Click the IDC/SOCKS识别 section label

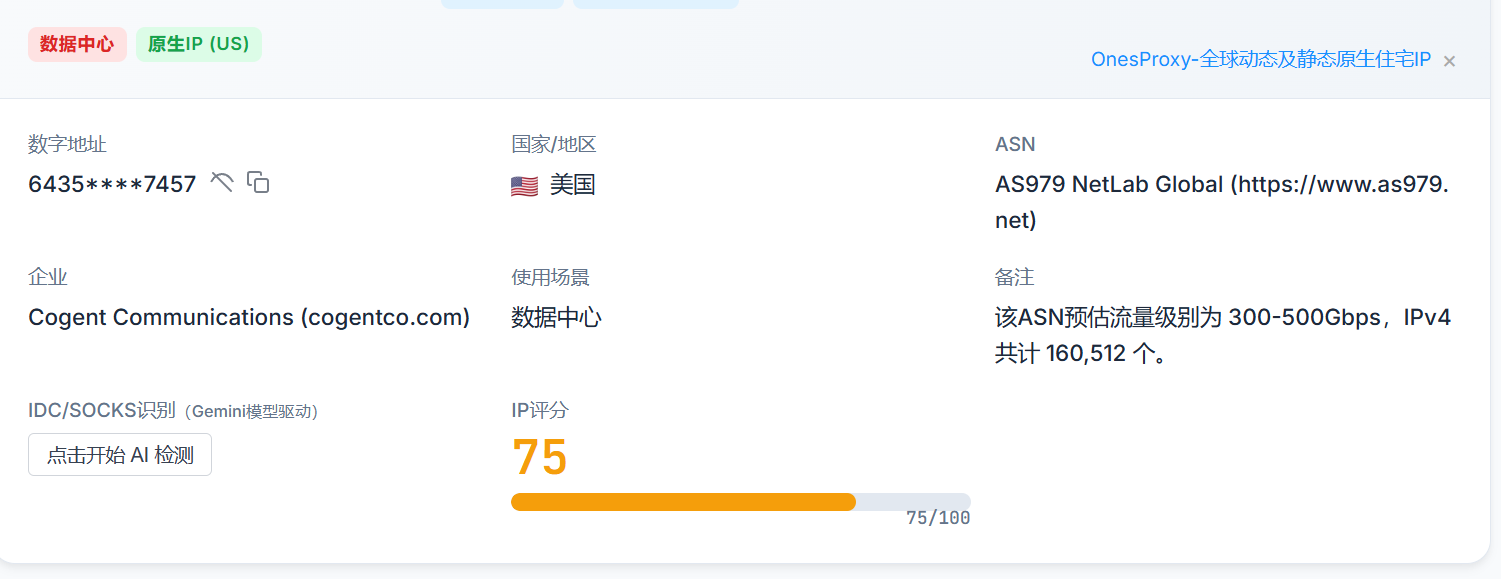[100, 410]
